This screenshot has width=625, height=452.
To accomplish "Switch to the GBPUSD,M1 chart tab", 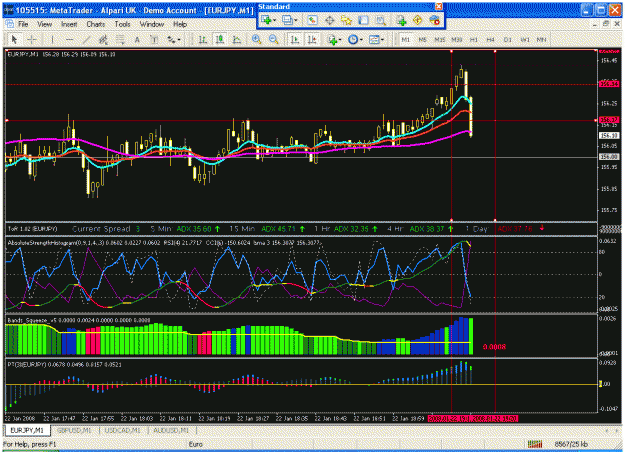I will [x=74, y=430].
